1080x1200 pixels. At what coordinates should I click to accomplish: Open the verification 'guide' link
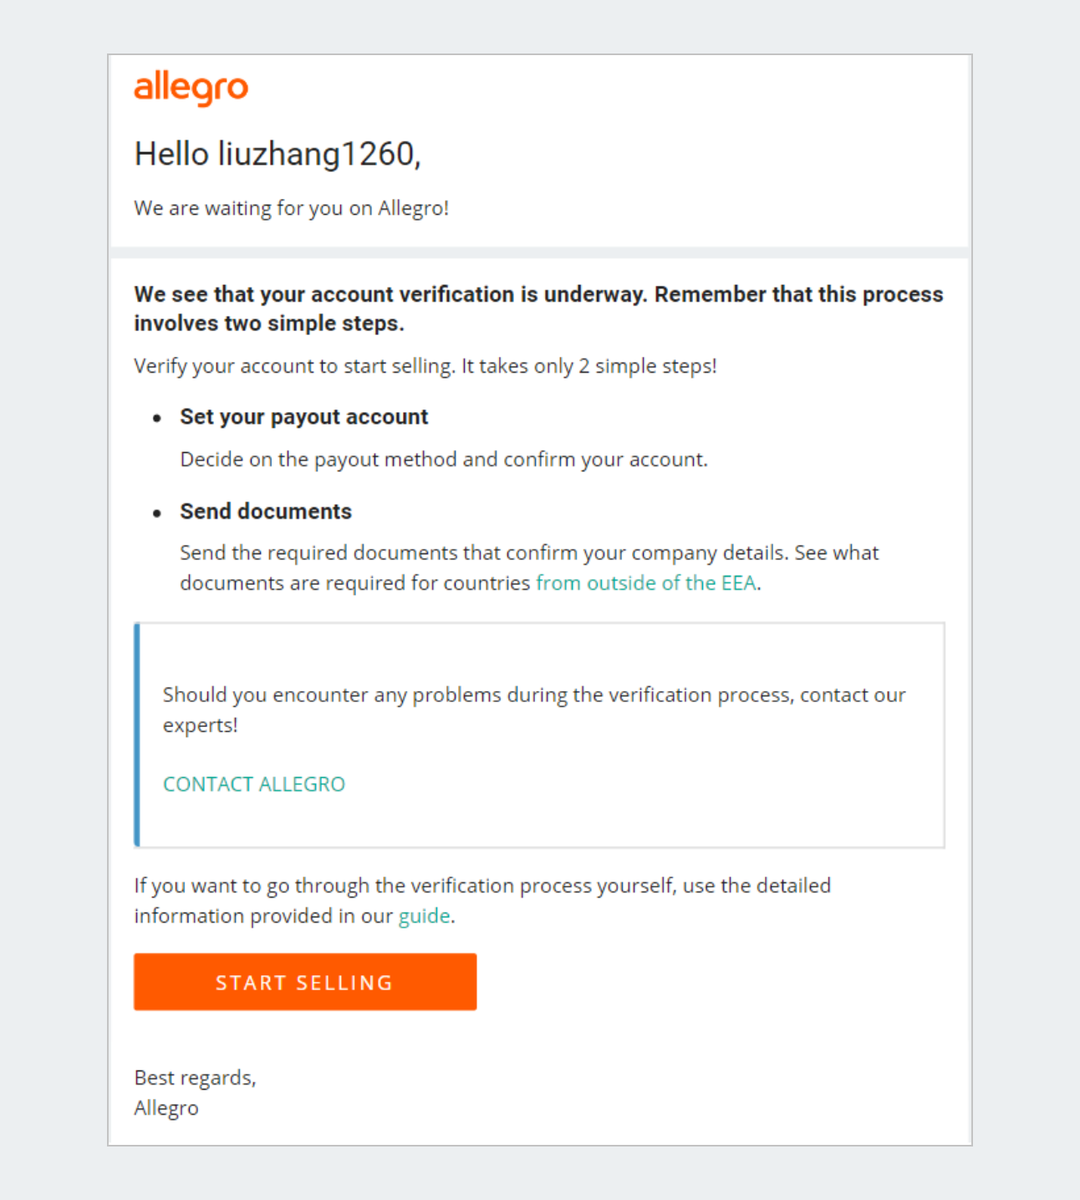tap(424, 915)
